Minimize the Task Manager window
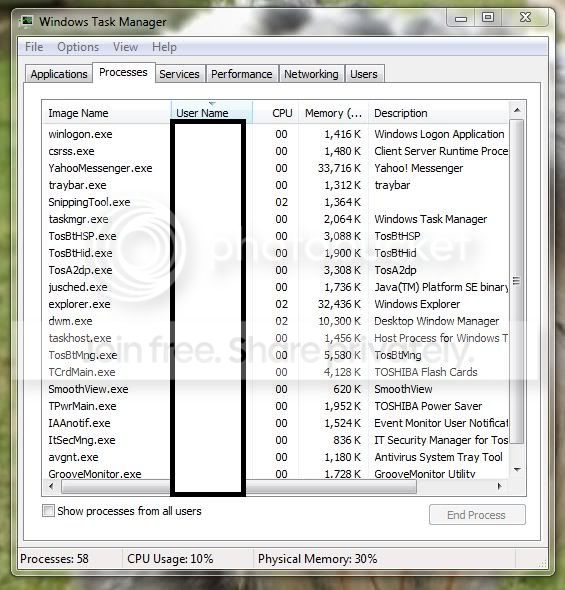 461,18
